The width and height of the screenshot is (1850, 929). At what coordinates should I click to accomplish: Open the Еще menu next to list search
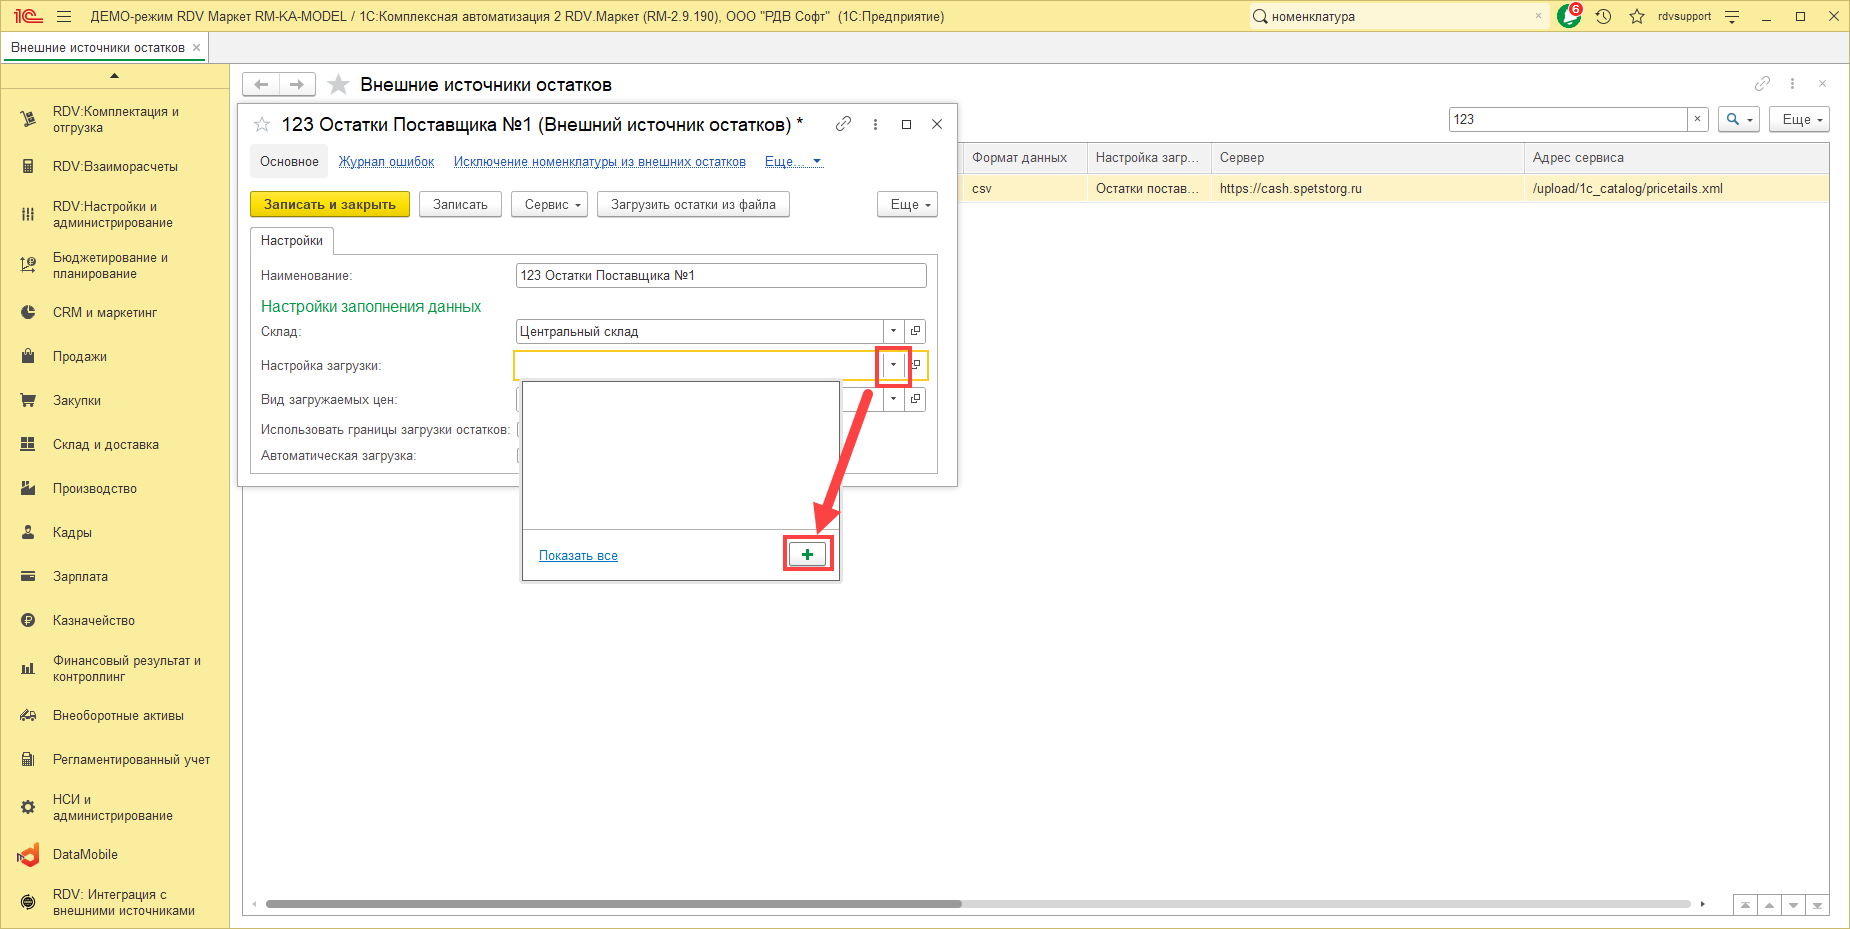(x=1799, y=119)
